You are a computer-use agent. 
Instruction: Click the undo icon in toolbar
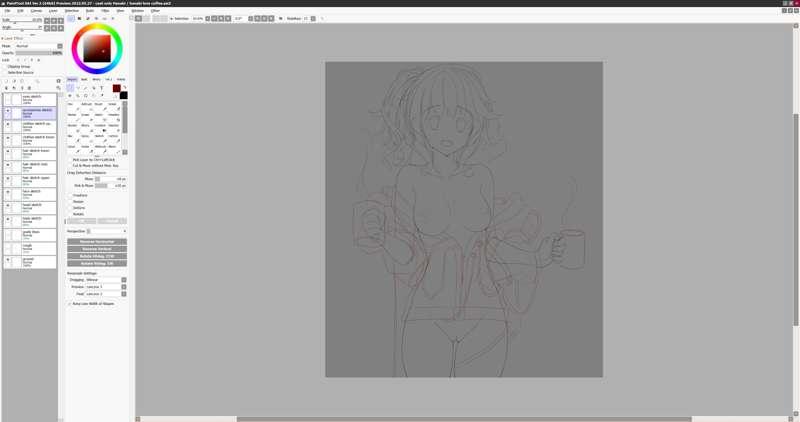(138, 18)
